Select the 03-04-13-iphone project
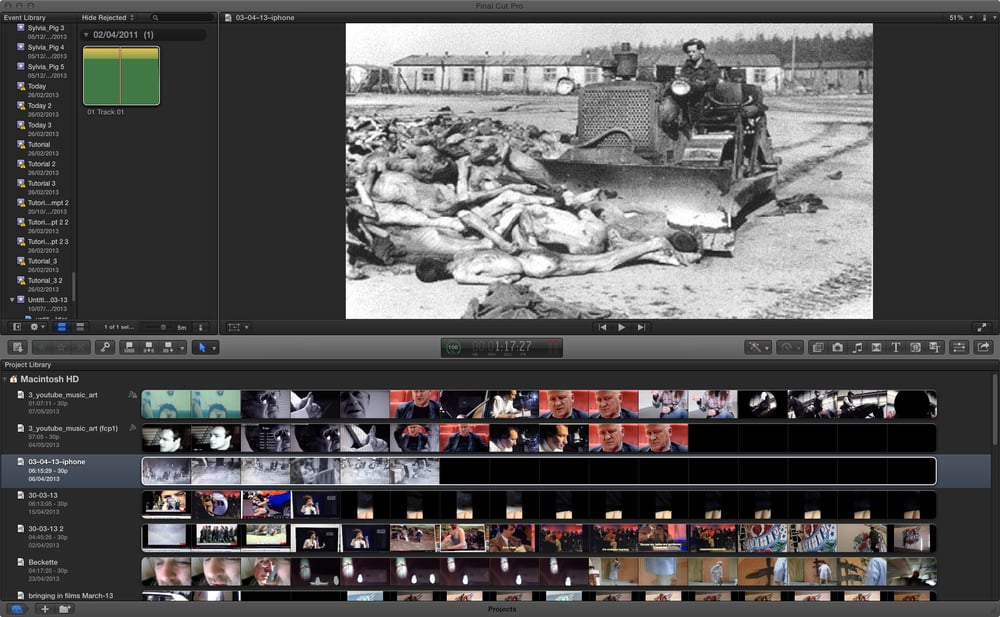This screenshot has width=1000, height=617. [58, 462]
